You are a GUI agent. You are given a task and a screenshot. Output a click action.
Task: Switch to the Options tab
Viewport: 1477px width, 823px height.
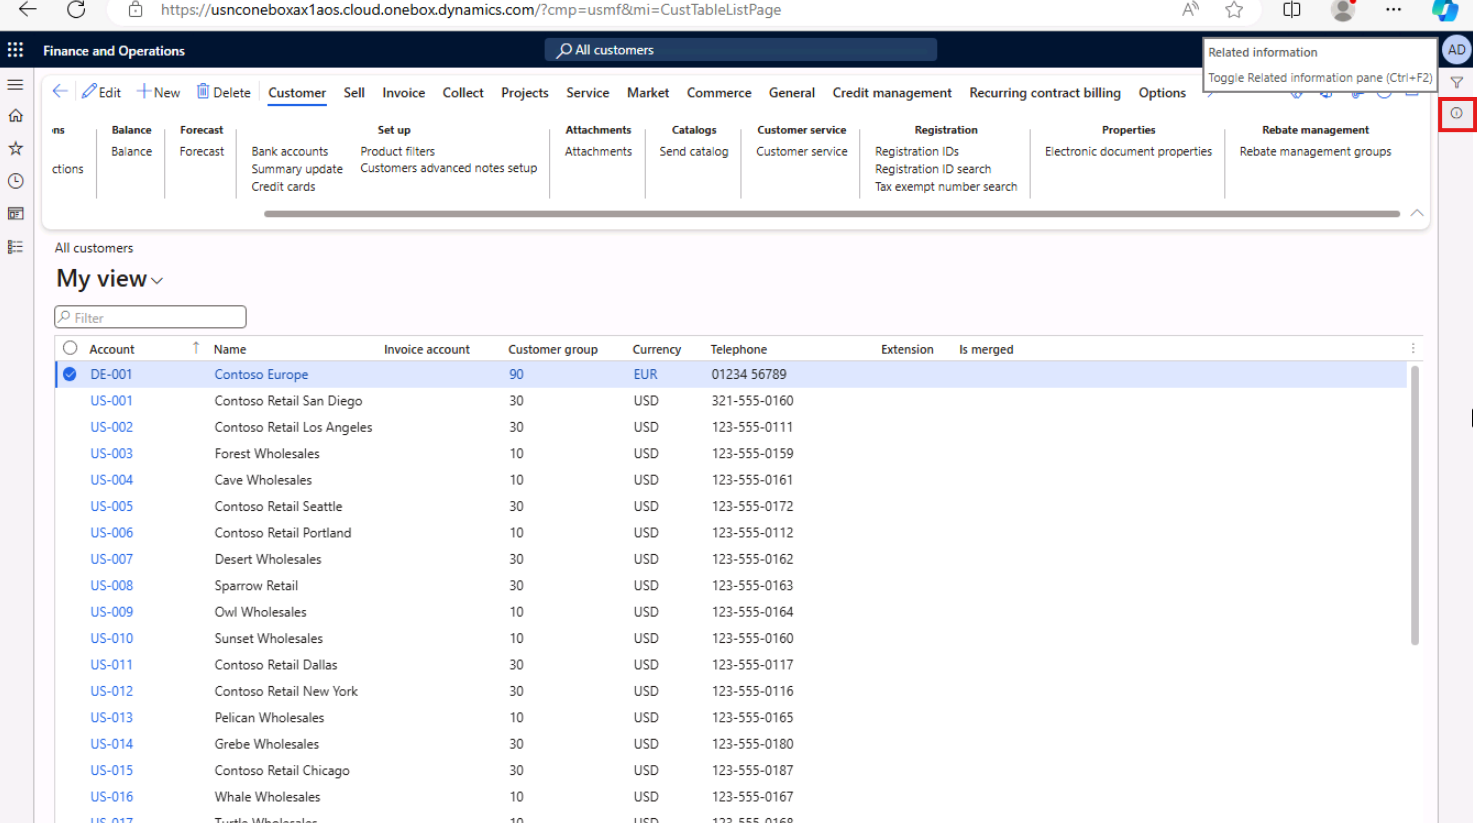[1162, 93]
